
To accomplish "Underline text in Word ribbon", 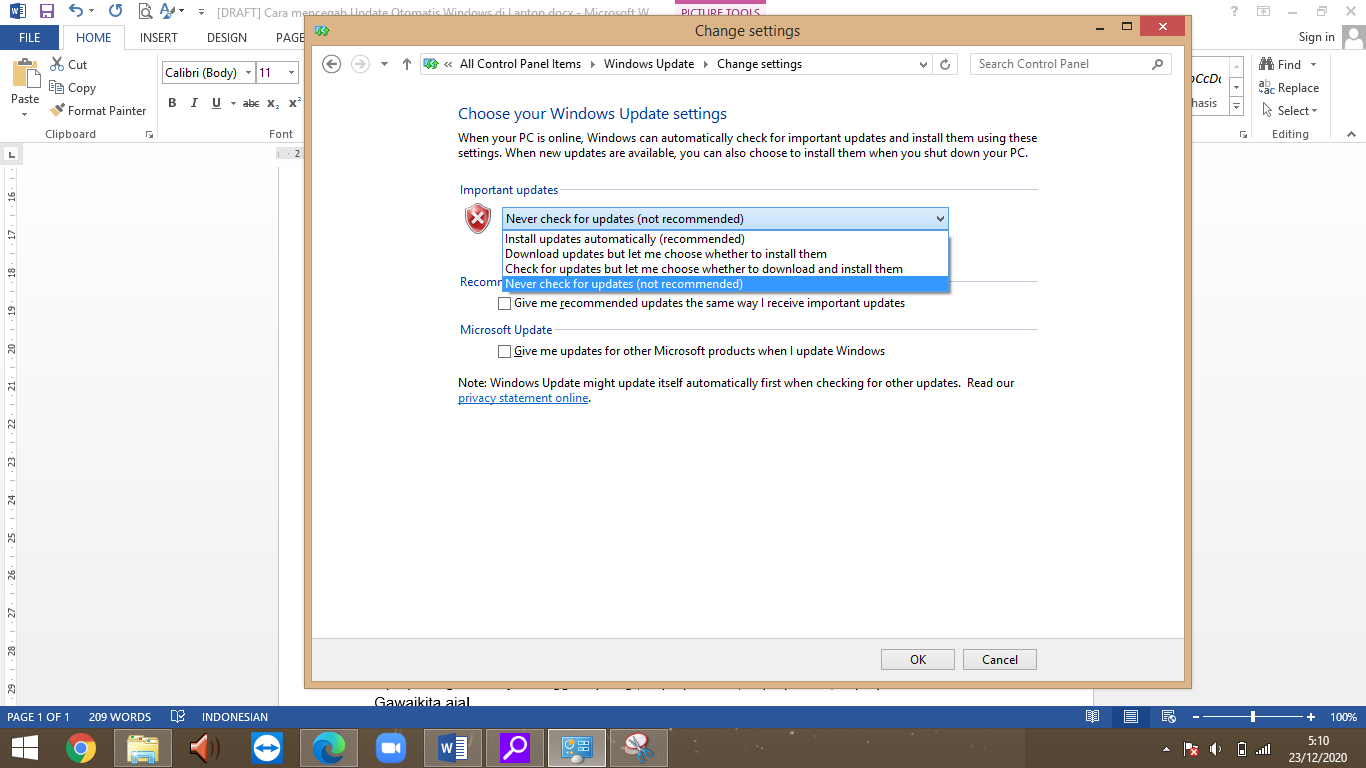I will [x=216, y=103].
